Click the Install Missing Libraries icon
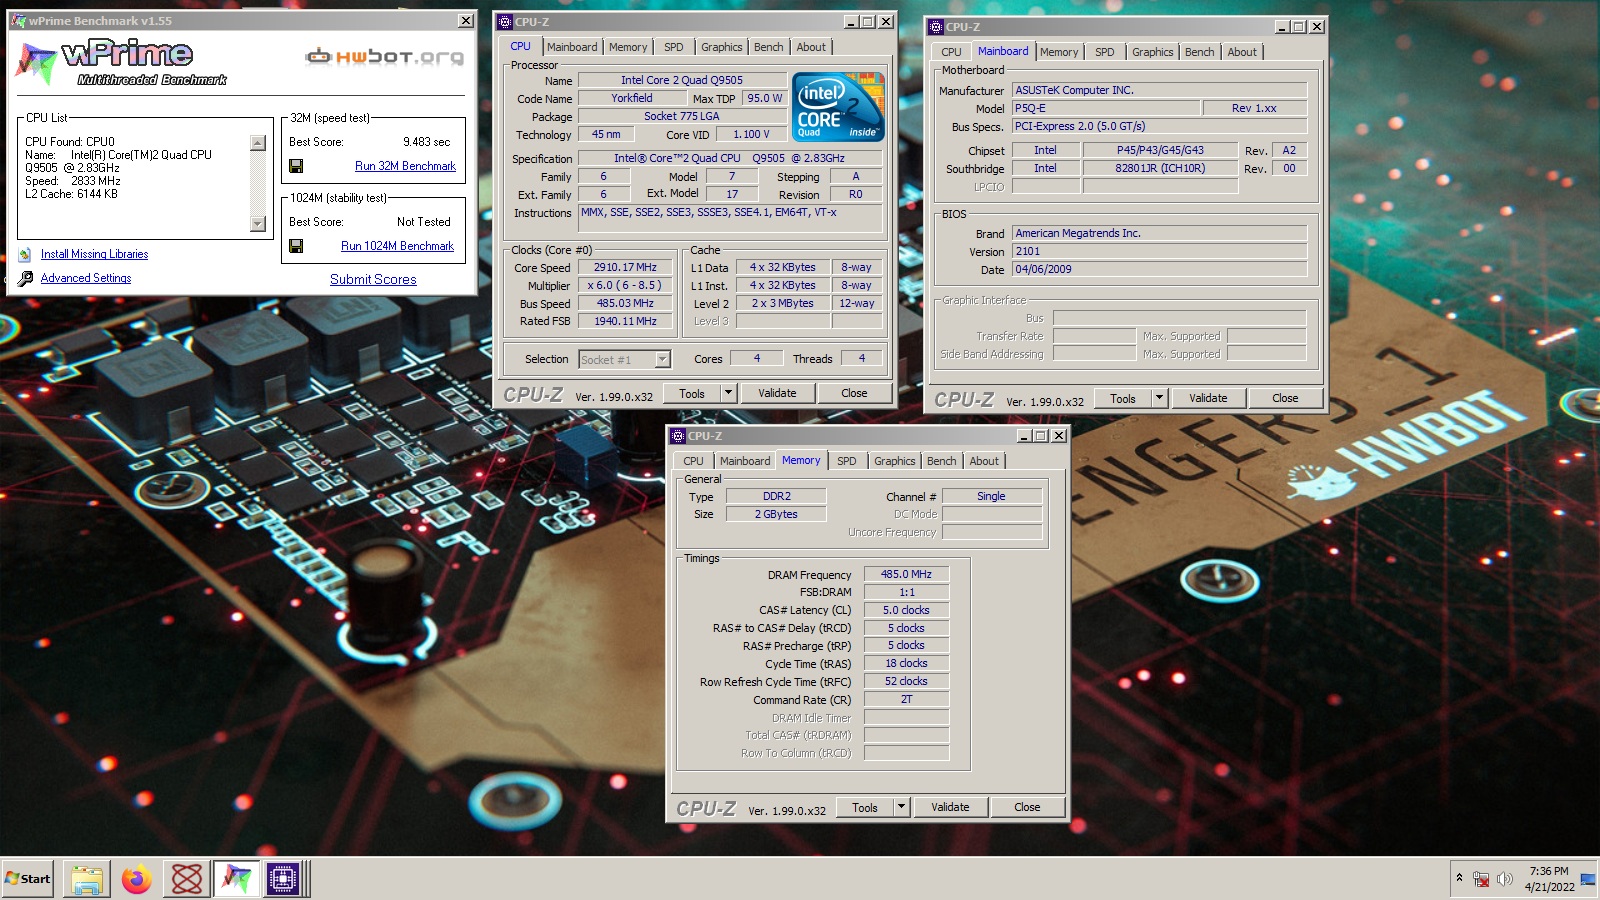 25,255
